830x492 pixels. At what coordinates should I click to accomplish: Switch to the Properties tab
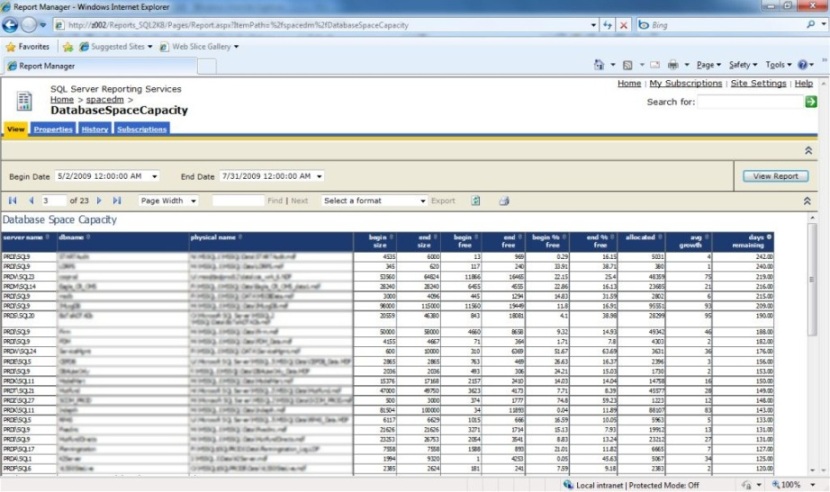53,129
